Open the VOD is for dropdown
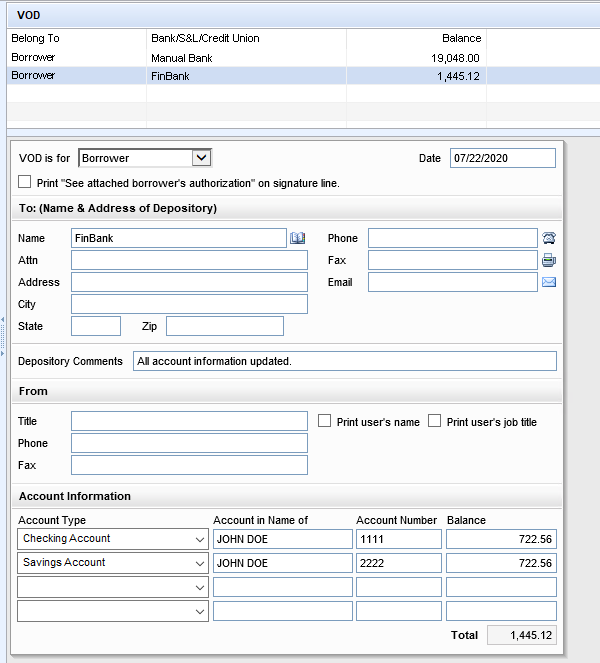The width and height of the screenshot is (600, 663). coord(201,158)
